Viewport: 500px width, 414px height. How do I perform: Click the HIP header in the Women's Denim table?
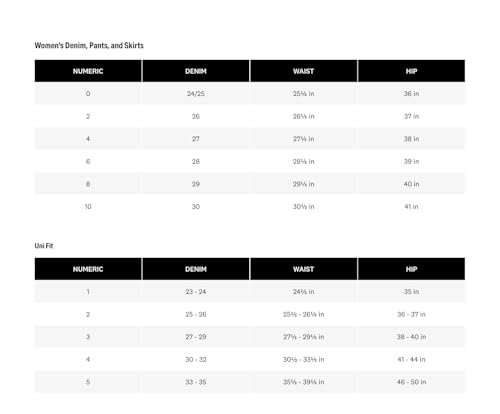point(411,71)
